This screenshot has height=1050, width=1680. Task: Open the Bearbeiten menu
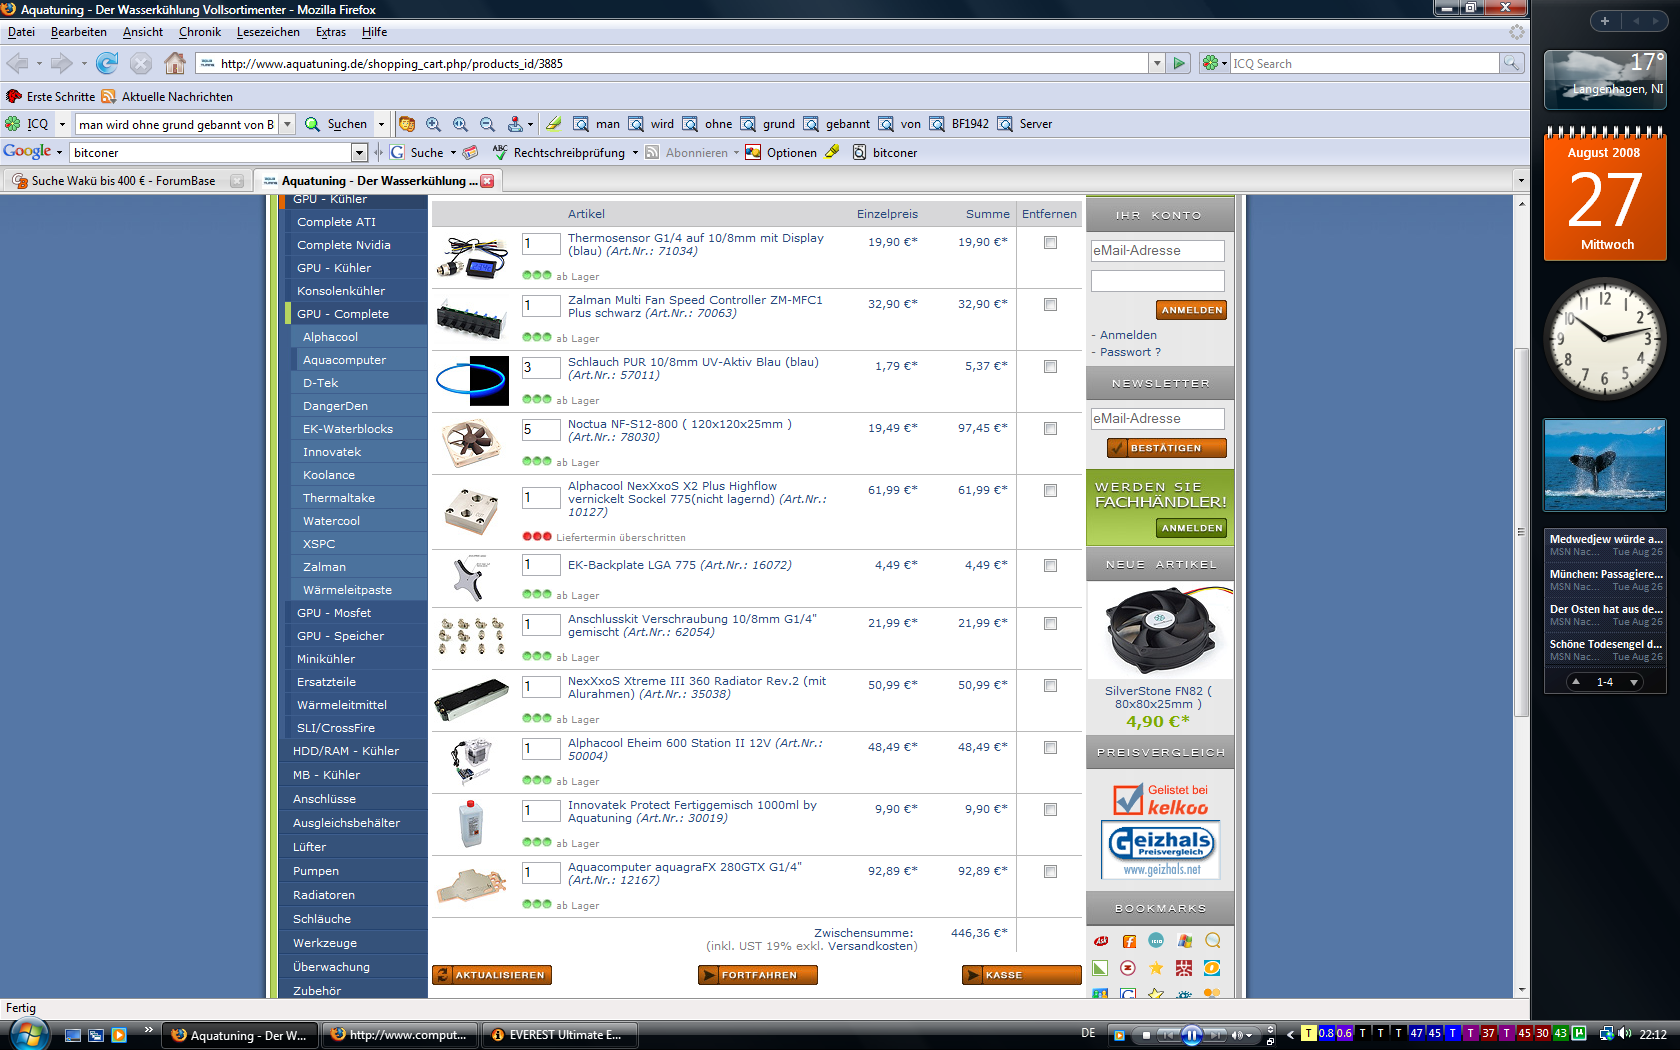click(79, 32)
